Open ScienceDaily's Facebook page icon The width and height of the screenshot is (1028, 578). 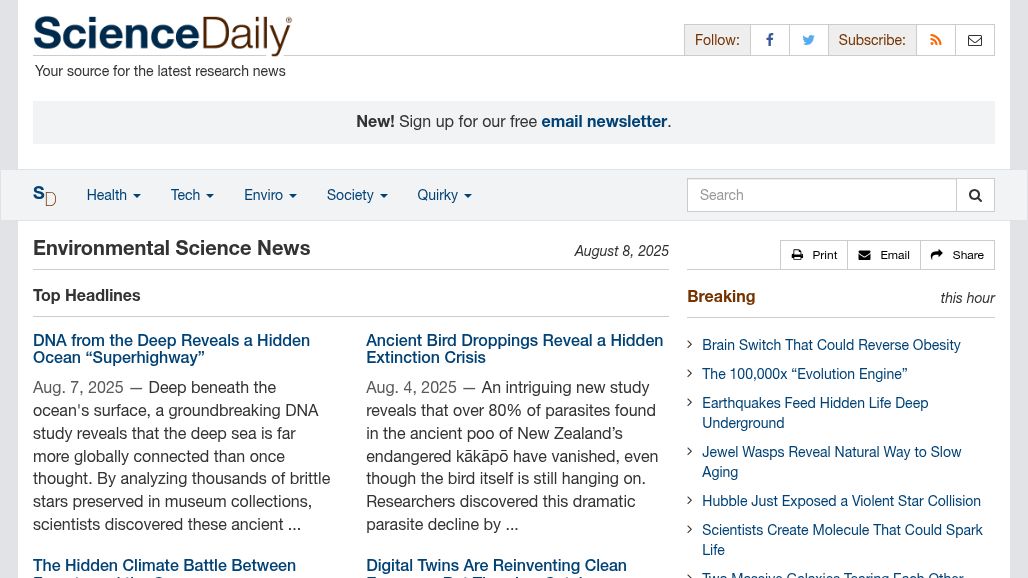(x=770, y=40)
